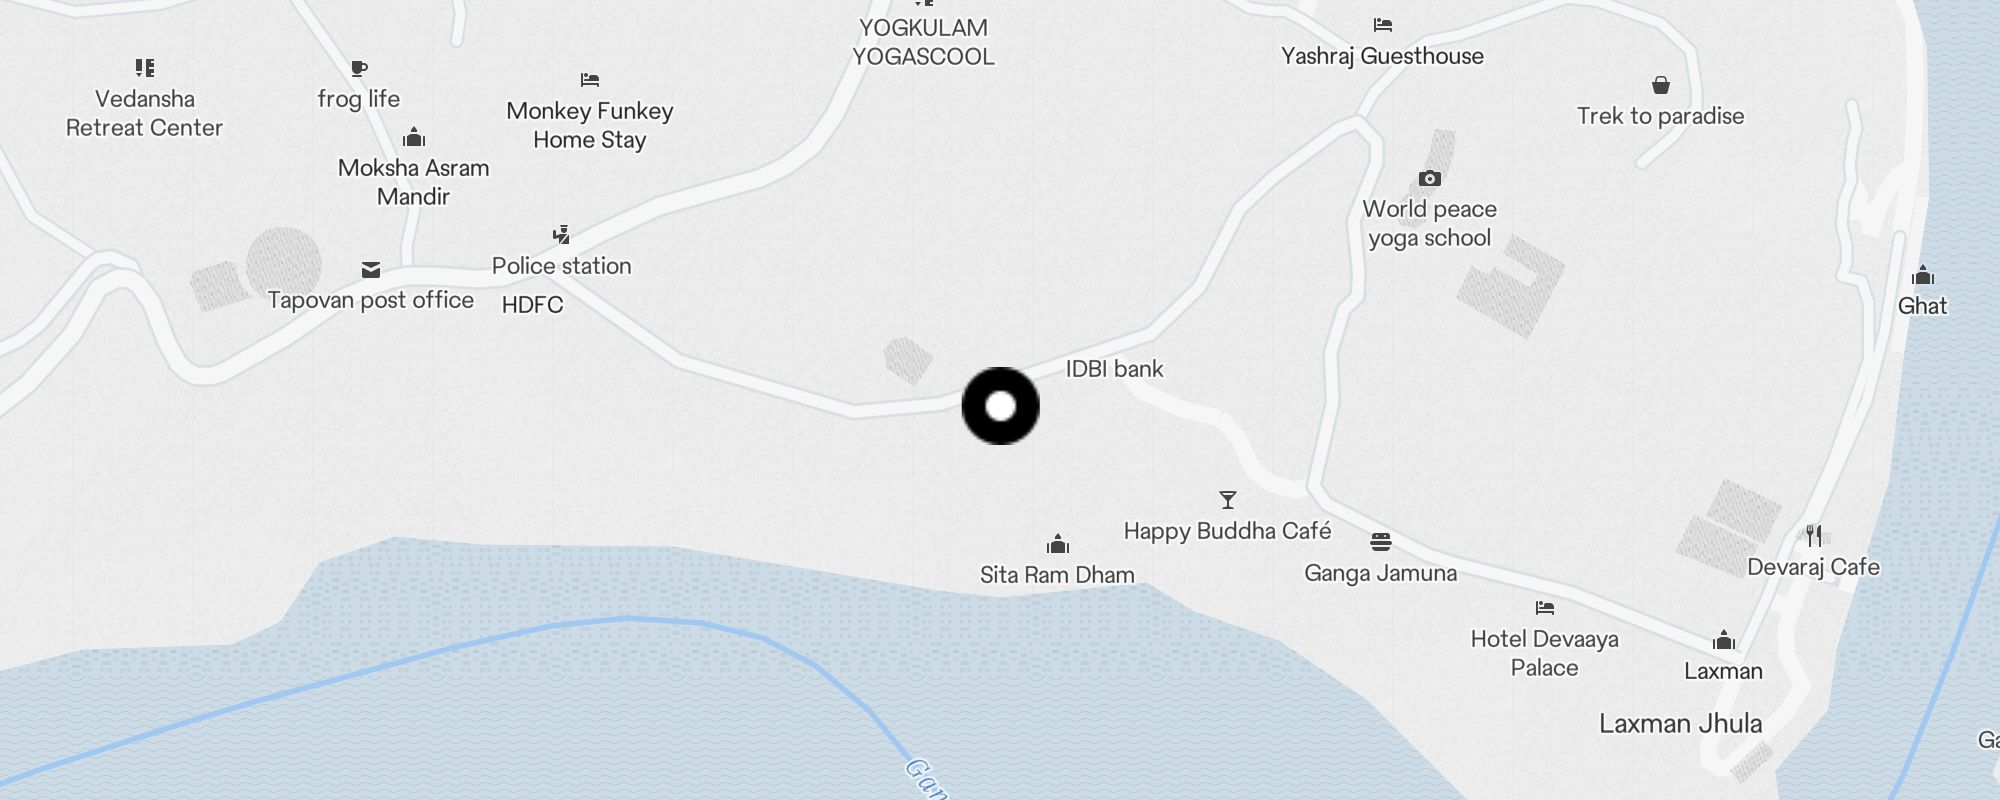Viewport: 2000px width, 800px height.
Task: Select the HDFC label
Action: (x=532, y=305)
